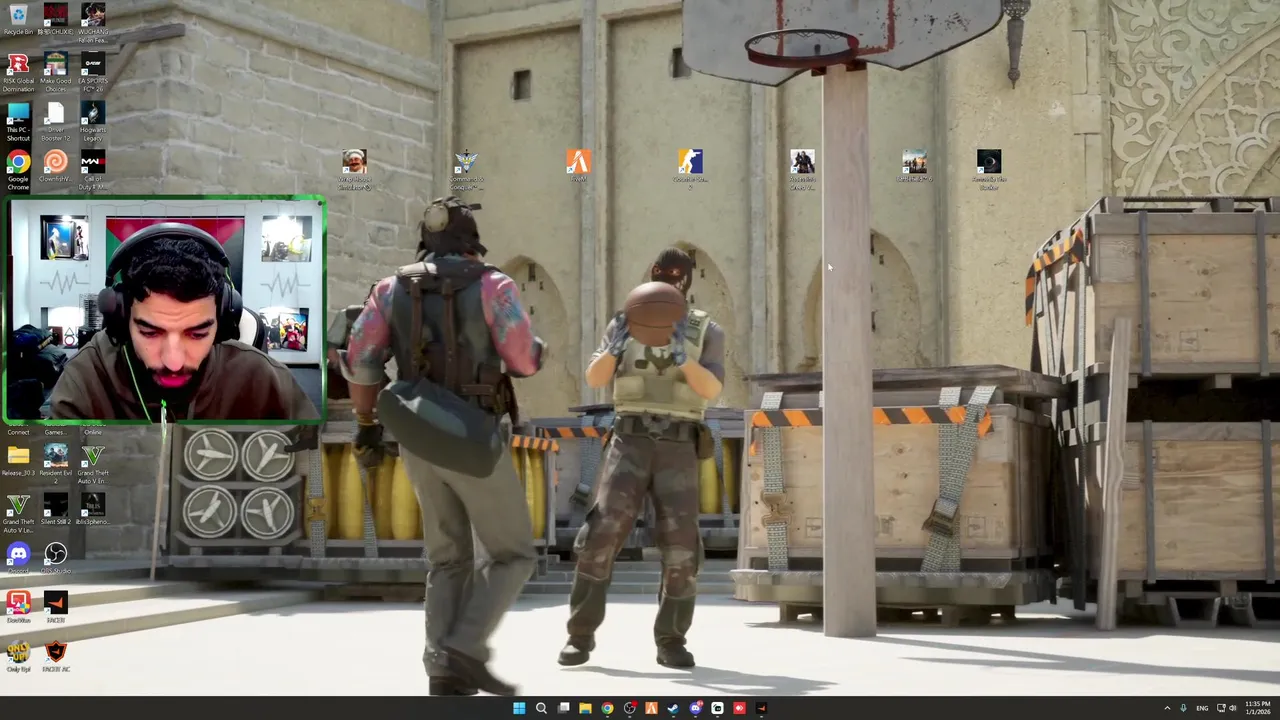Launch FACEIT AC anti-cheat shortcut
Screen dimensions: 1280x720
tap(55, 656)
